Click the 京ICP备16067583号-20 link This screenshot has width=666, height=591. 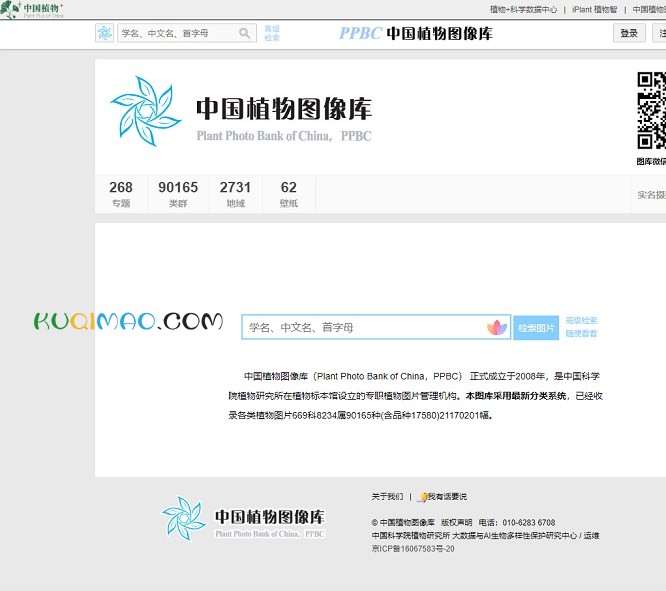point(413,549)
